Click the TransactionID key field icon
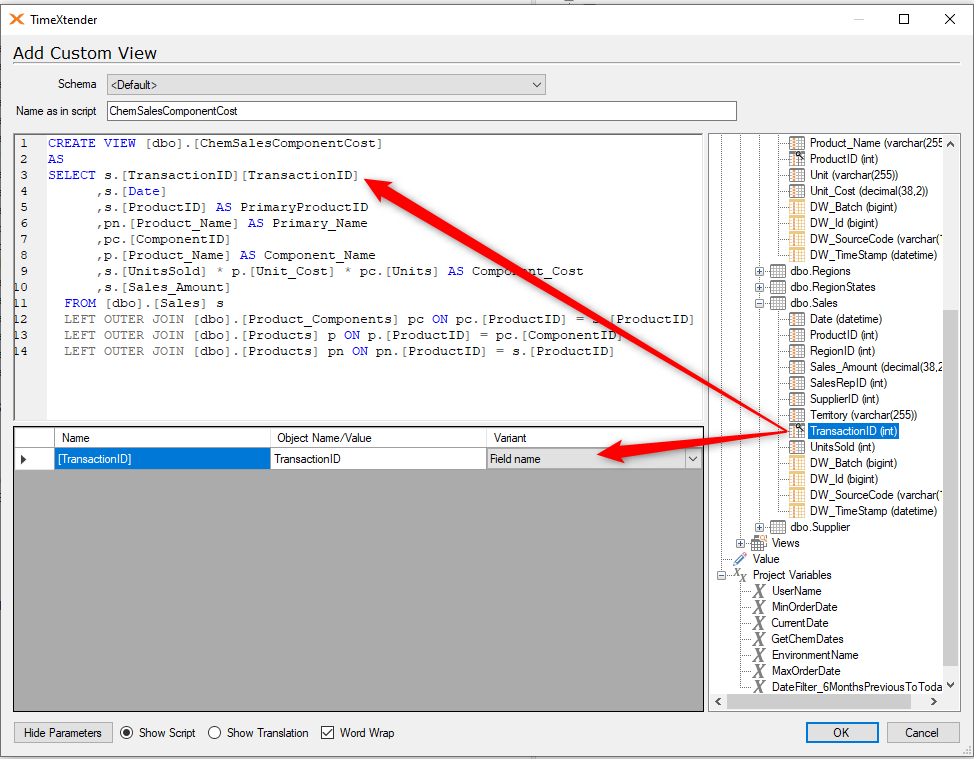 [x=796, y=431]
